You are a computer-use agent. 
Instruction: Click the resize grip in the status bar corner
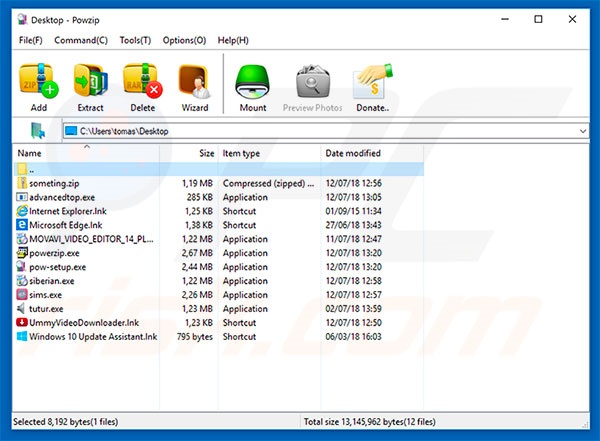tap(585, 424)
